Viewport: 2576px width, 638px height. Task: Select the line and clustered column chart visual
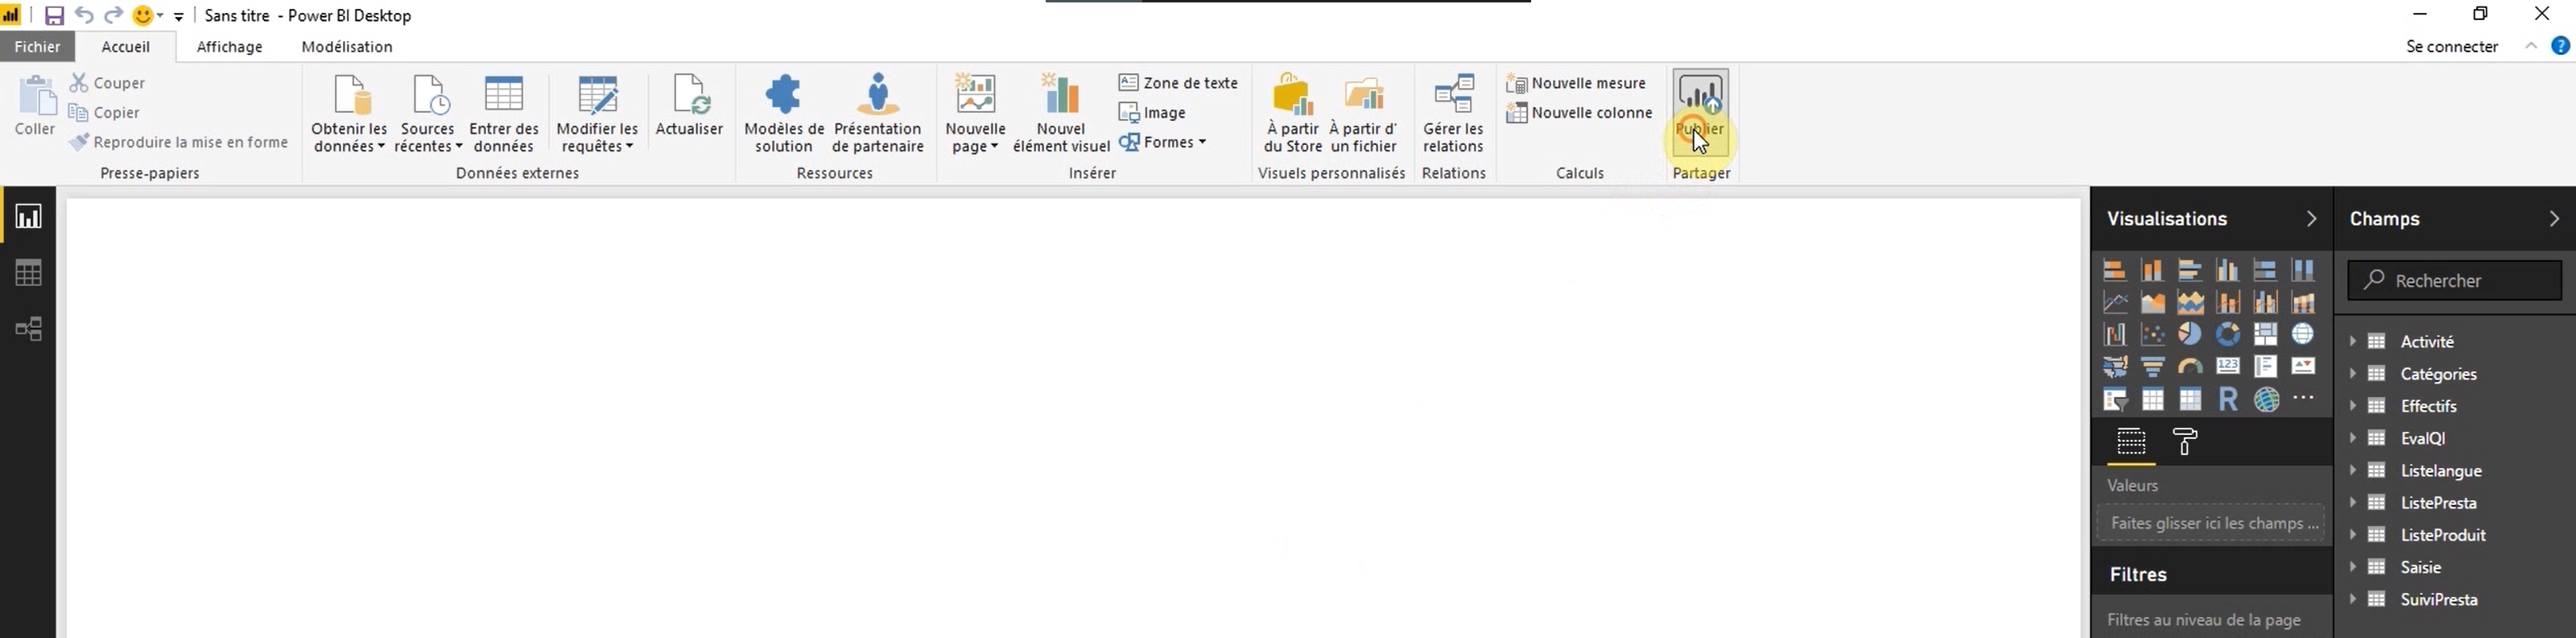click(x=2265, y=302)
